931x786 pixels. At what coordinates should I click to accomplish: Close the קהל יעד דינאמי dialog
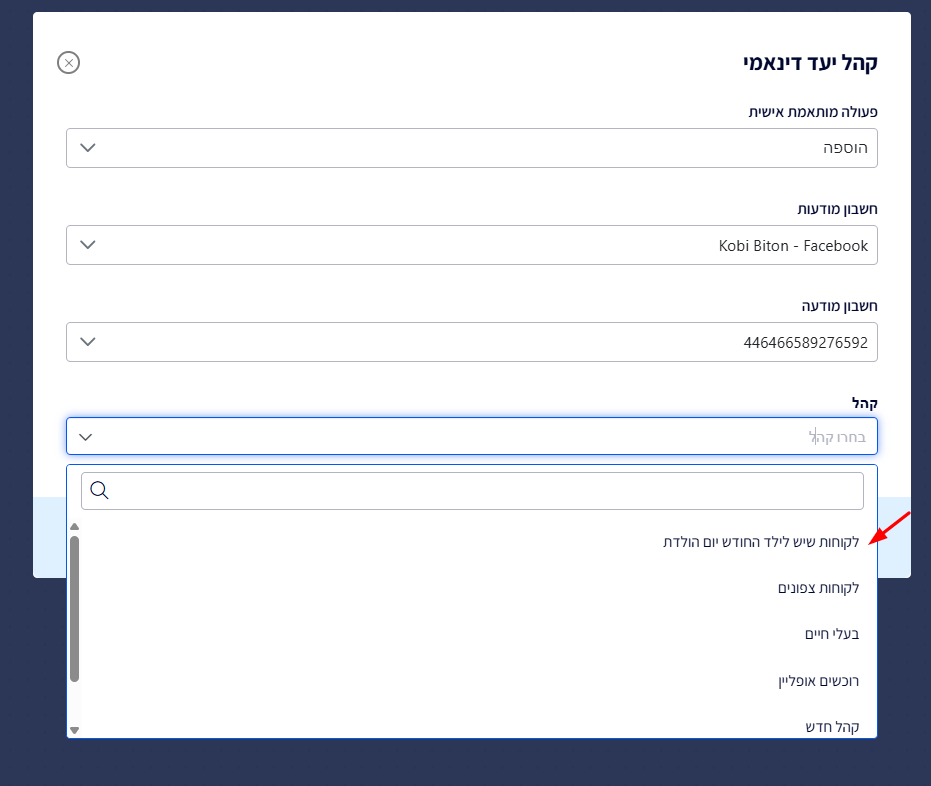pos(68,62)
